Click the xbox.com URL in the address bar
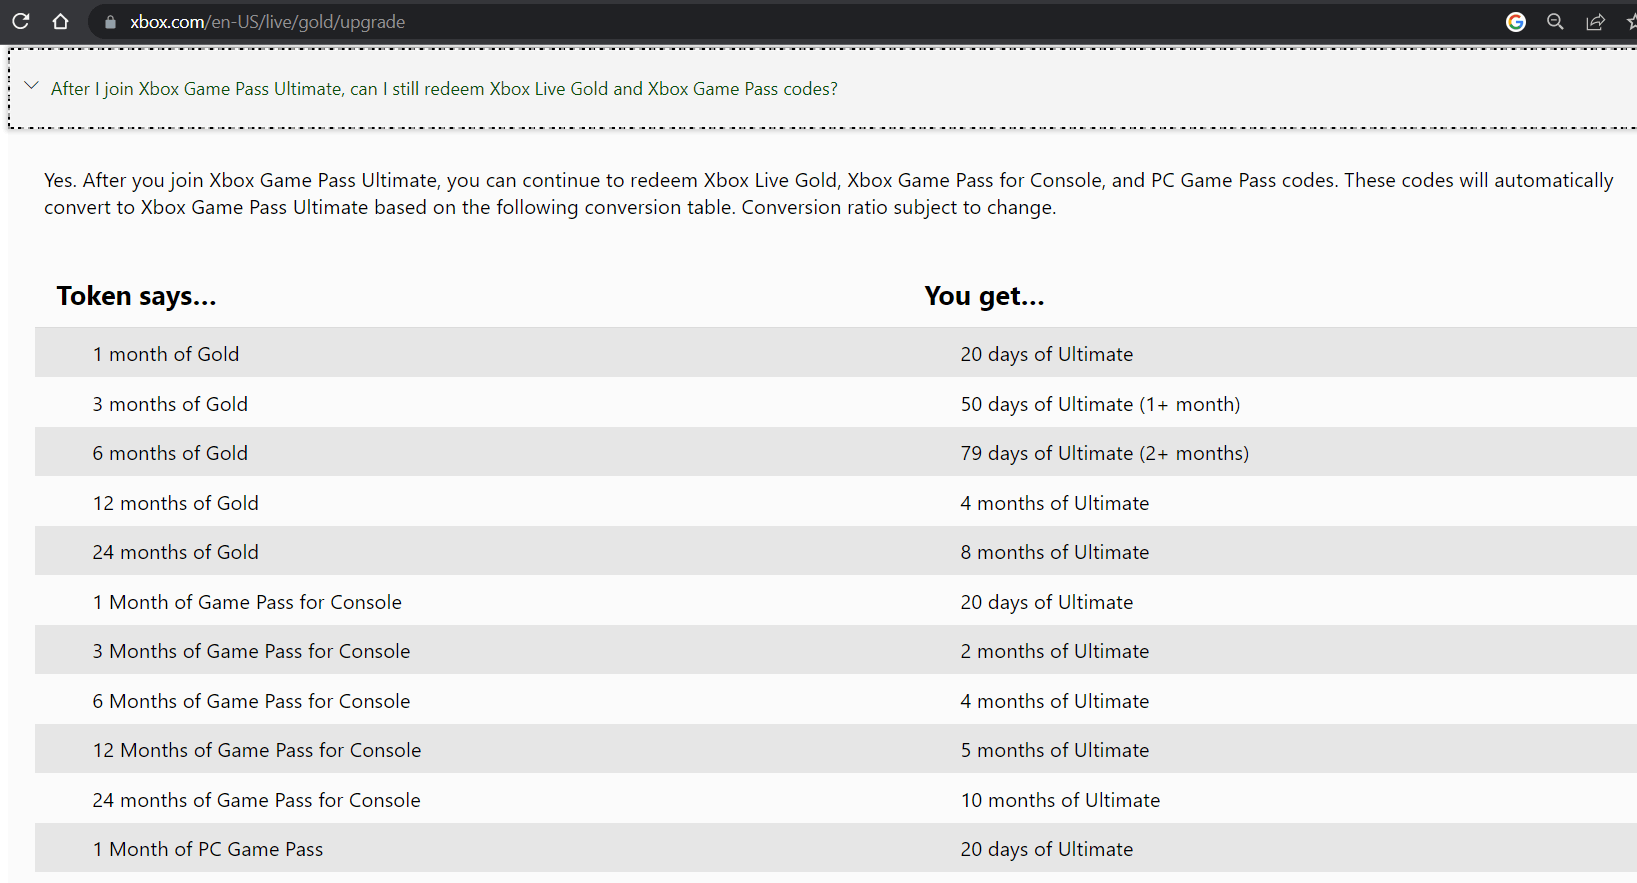 point(268,22)
